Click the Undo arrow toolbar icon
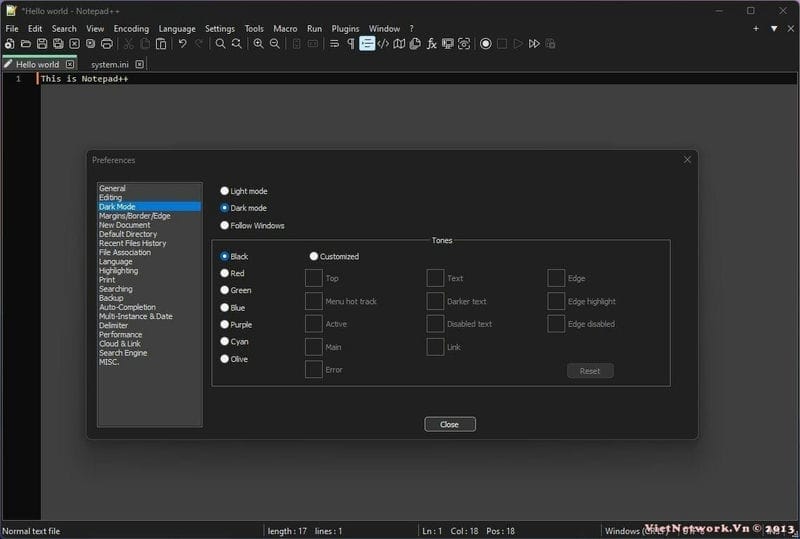Viewport: 800px width, 539px height. [x=182, y=44]
